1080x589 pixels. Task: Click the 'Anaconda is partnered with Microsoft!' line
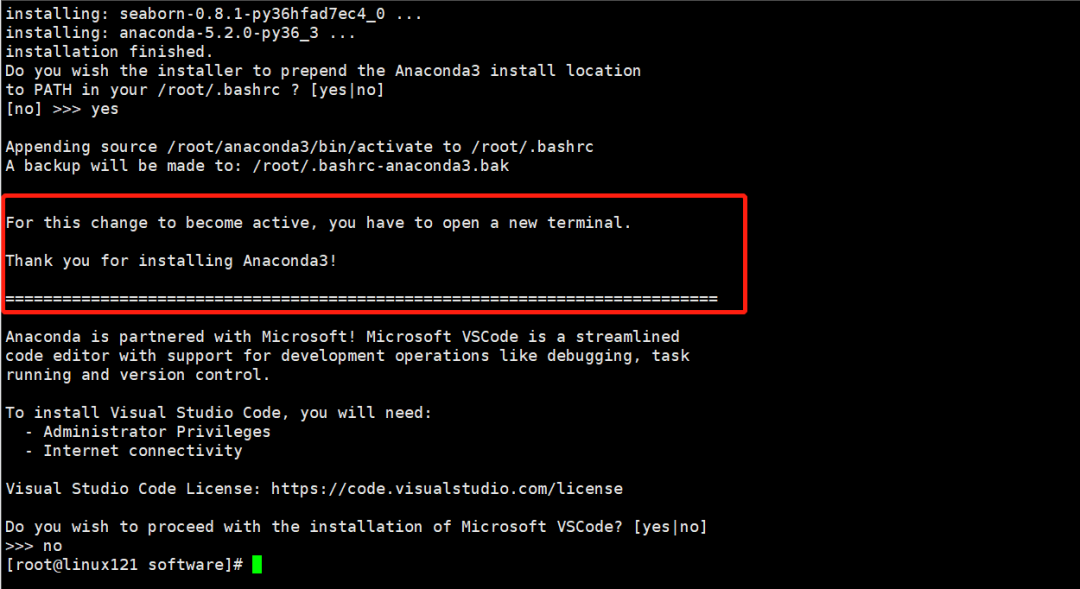(x=176, y=337)
